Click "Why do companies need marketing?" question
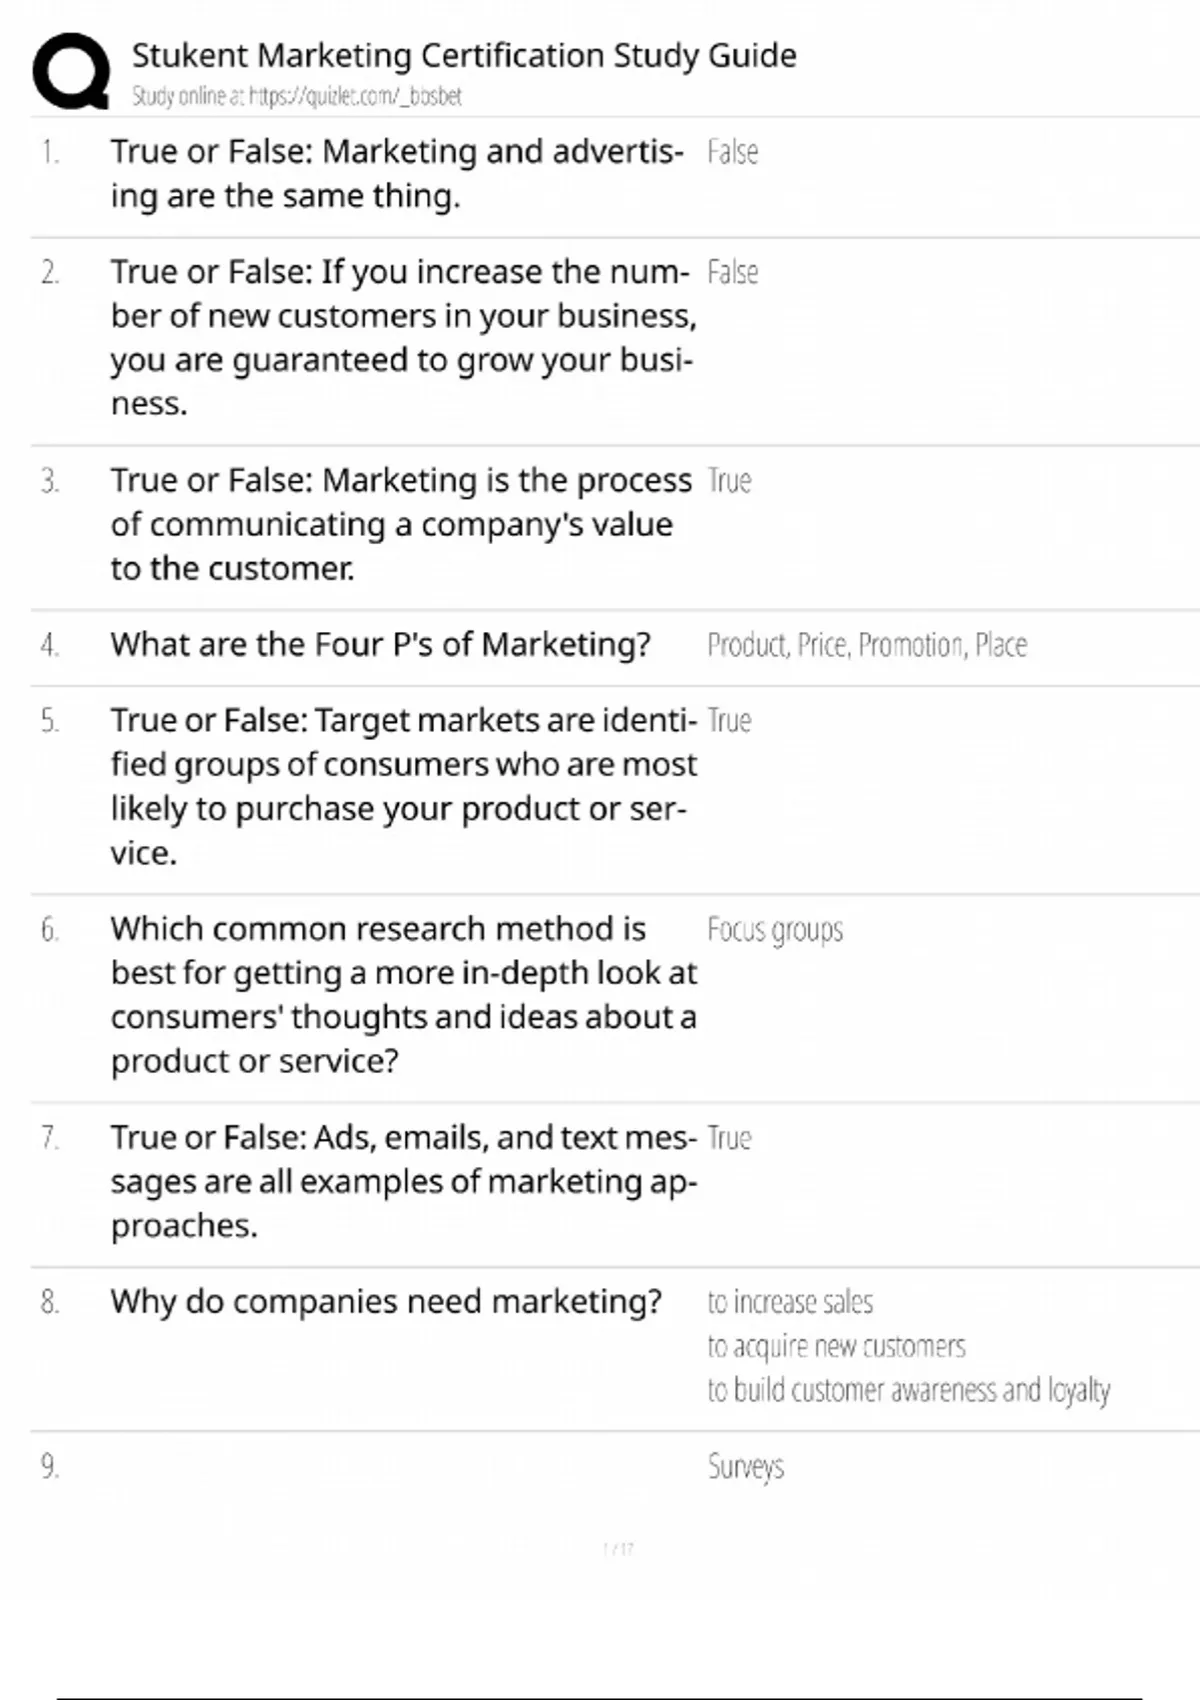The width and height of the screenshot is (1200, 1700). [x=386, y=1302]
